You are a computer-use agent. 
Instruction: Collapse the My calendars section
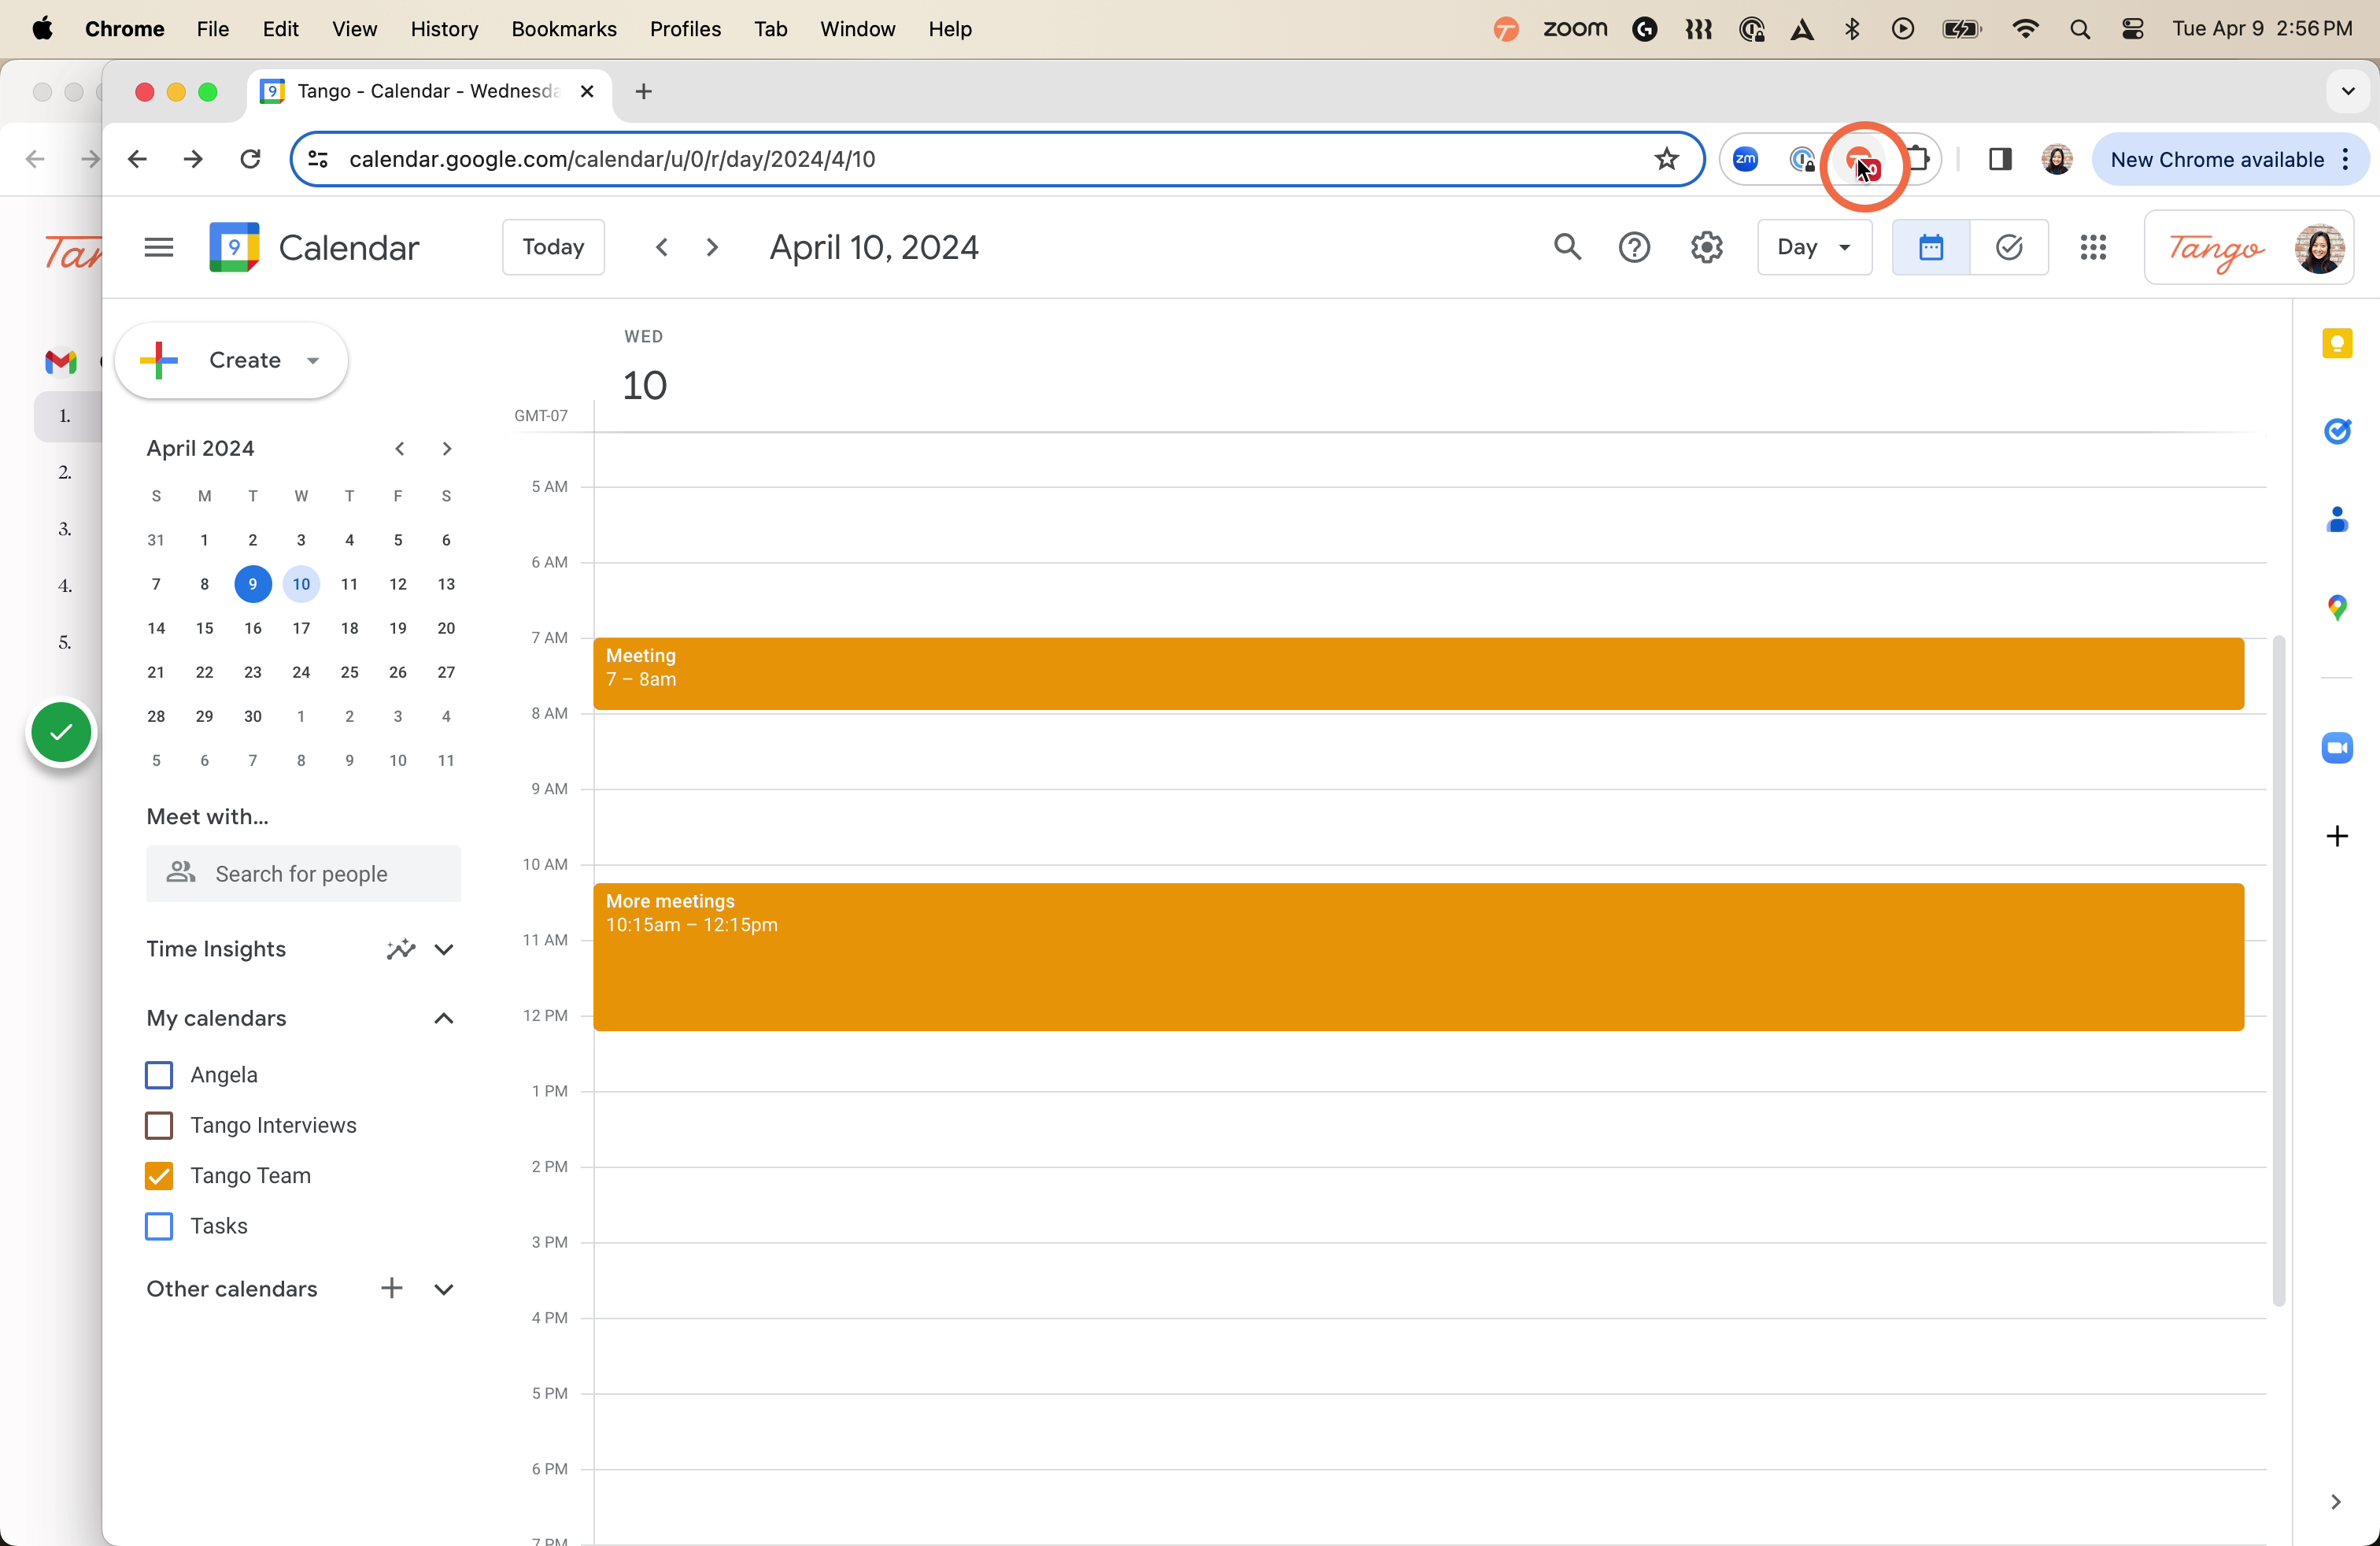pos(444,1018)
